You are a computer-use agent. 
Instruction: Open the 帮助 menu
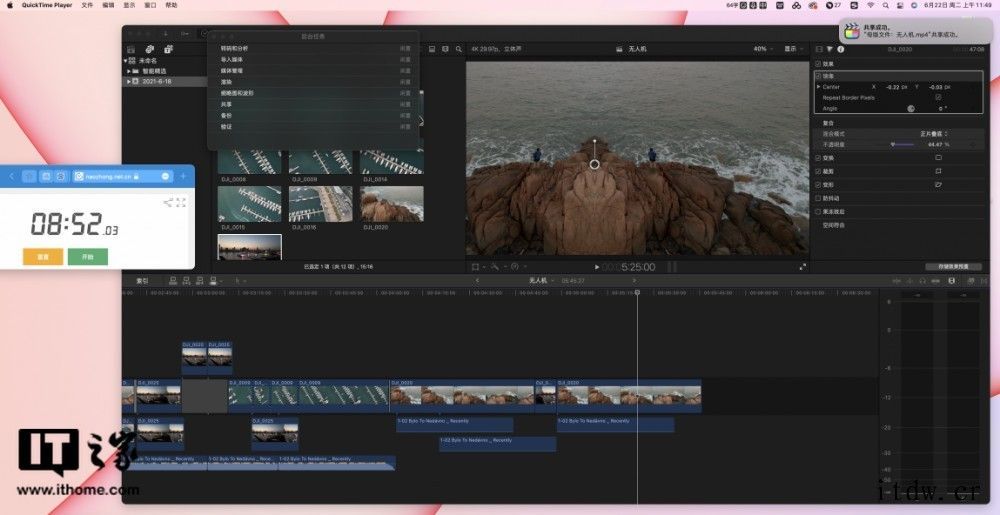[171, 5]
